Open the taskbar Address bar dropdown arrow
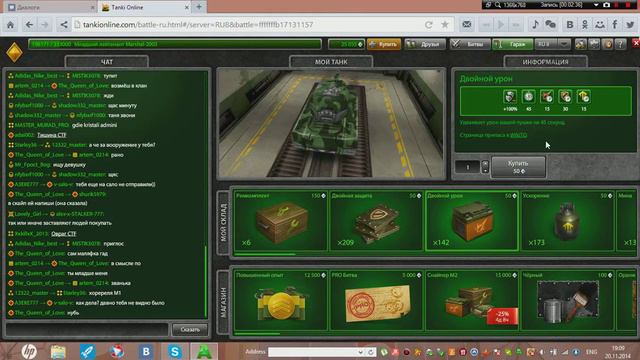The width and height of the screenshot is (640, 360). [x=360, y=352]
